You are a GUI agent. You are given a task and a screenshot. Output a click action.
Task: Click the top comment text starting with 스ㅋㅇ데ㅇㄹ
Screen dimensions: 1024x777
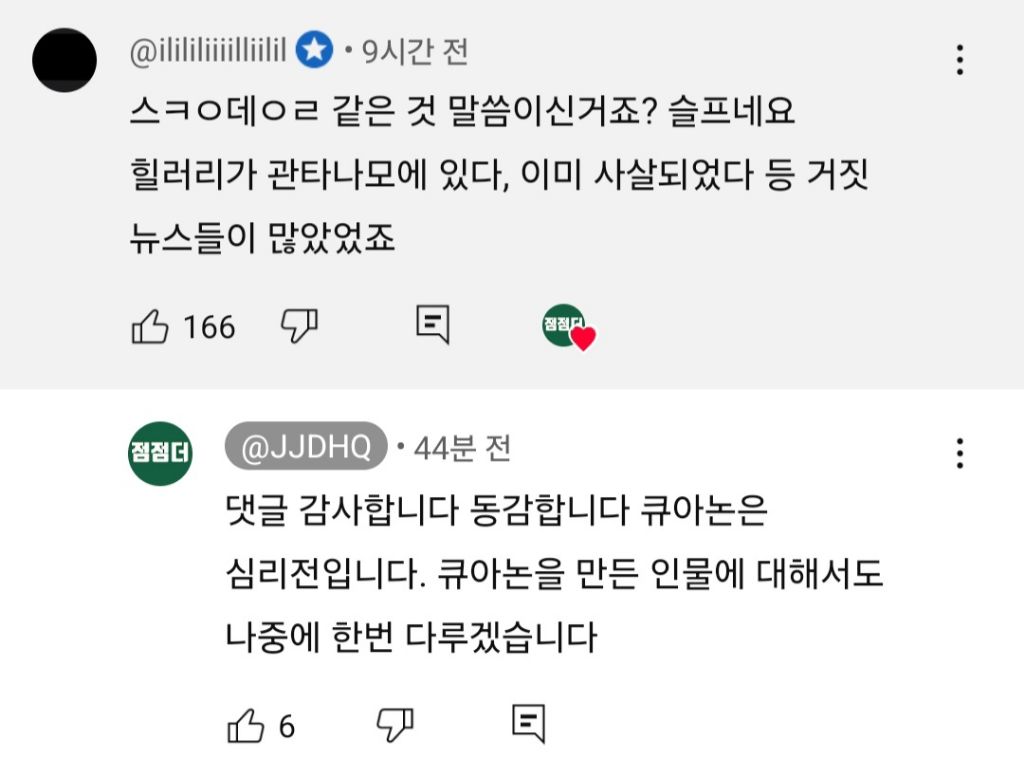pos(462,112)
